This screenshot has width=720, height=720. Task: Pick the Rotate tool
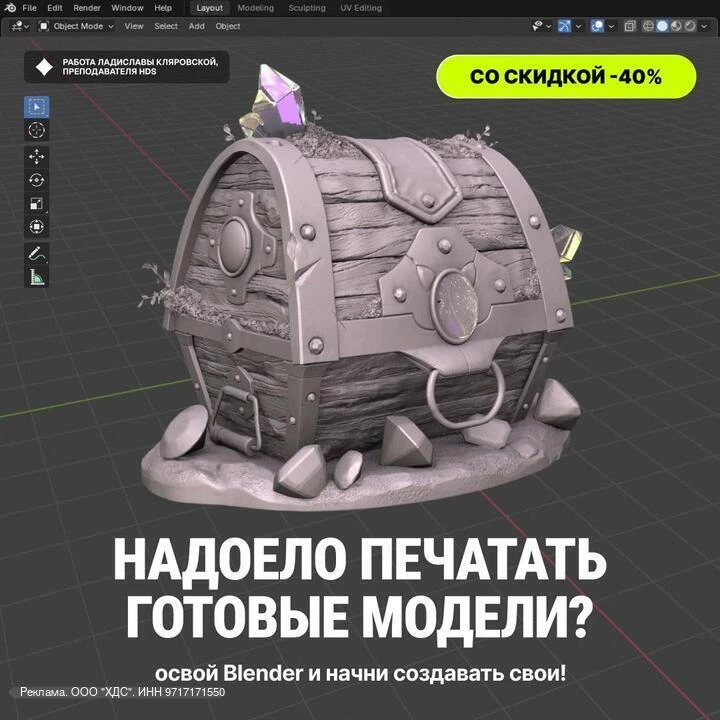[36, 180]
